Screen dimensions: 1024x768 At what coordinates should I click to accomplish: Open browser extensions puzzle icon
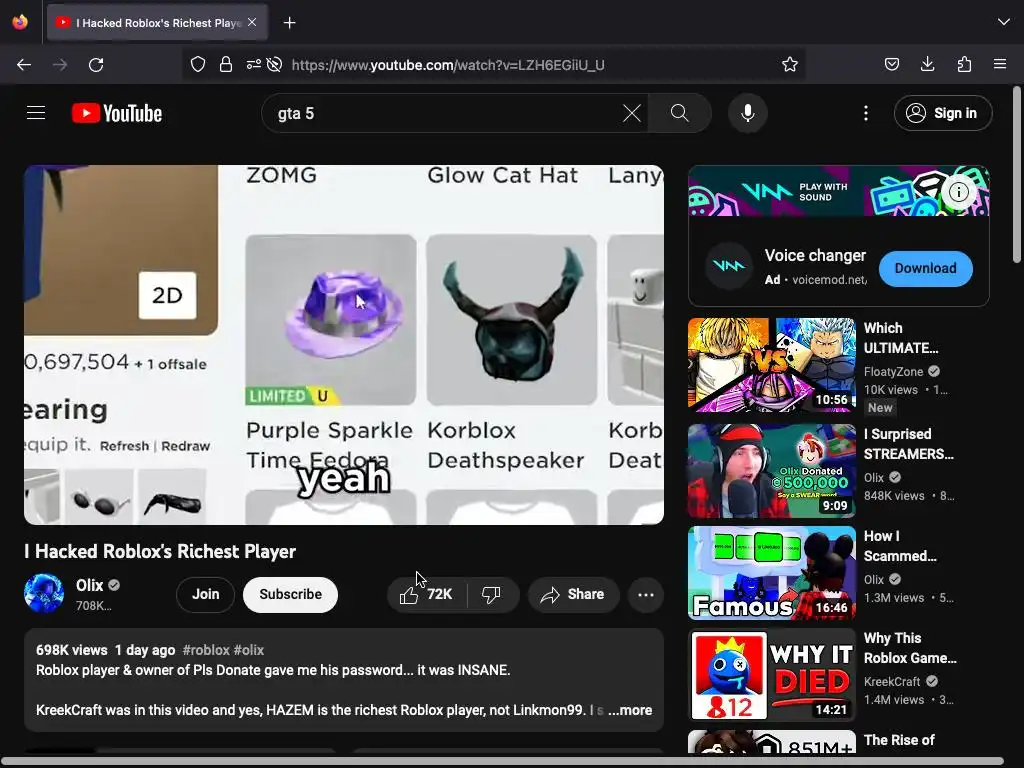point(964,64)
